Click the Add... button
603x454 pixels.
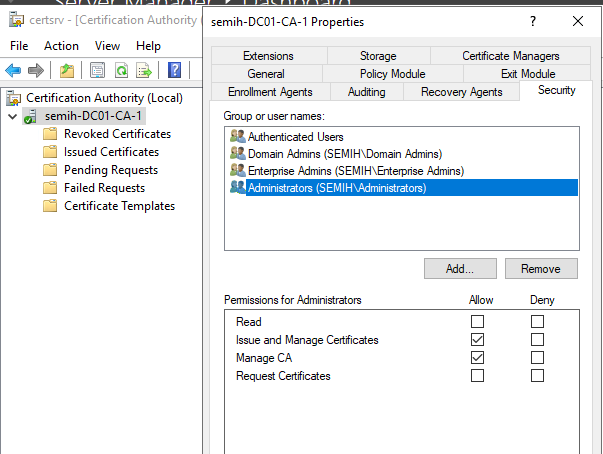pos(459,269)
